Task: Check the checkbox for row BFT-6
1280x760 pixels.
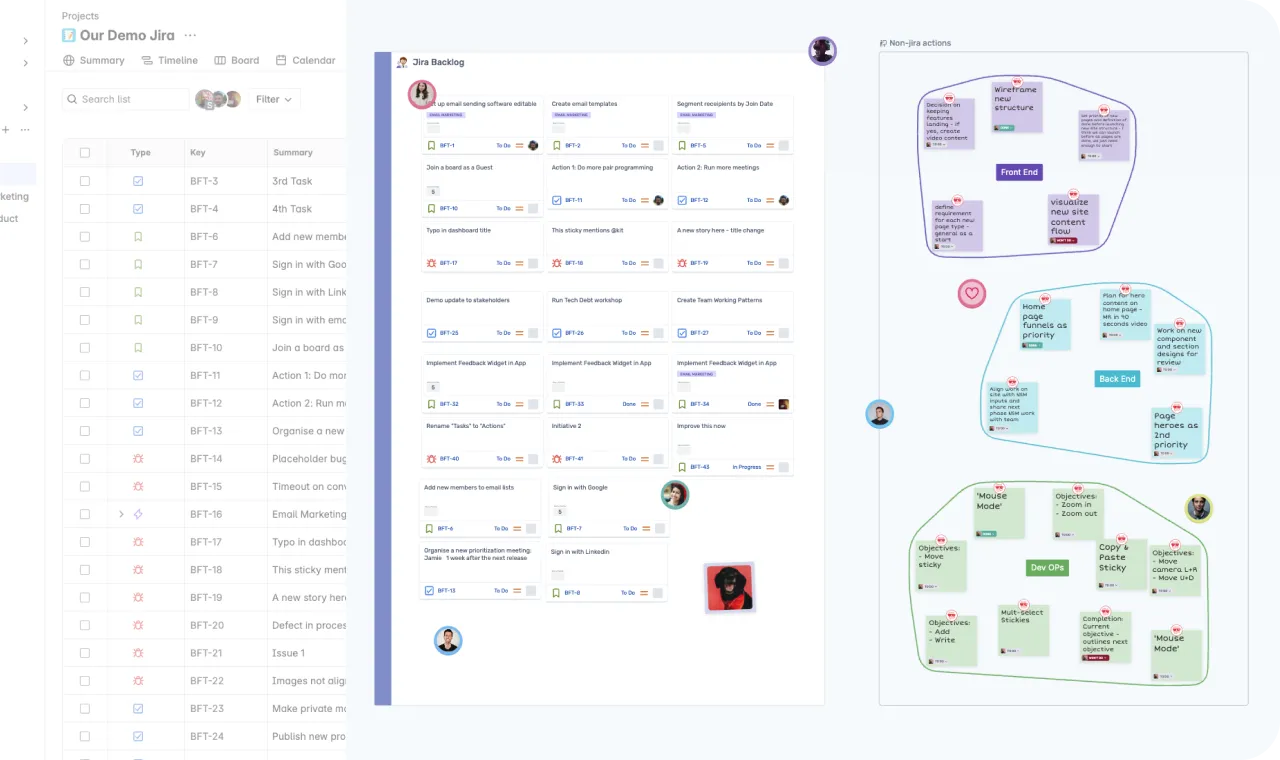Action: tap(85, 236)
